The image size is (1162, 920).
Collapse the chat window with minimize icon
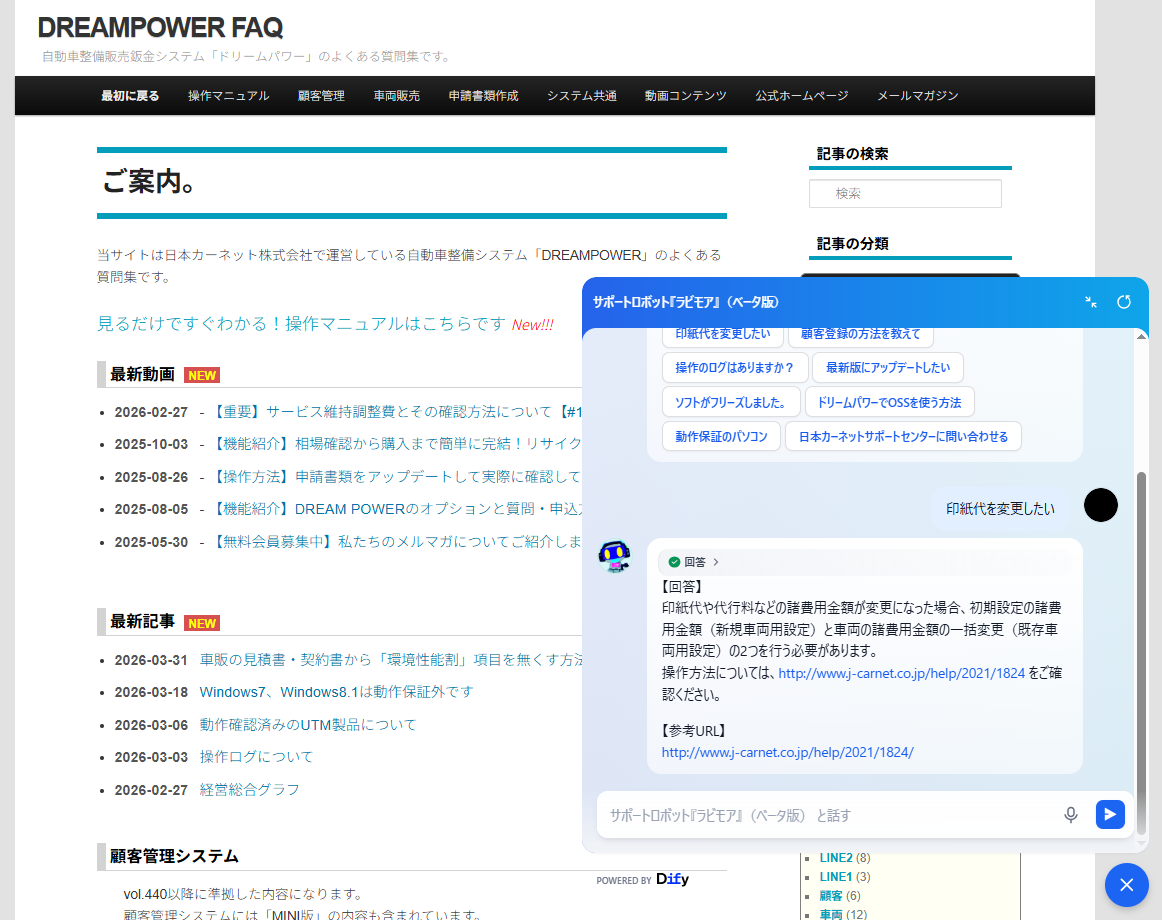click(1091, 302)
